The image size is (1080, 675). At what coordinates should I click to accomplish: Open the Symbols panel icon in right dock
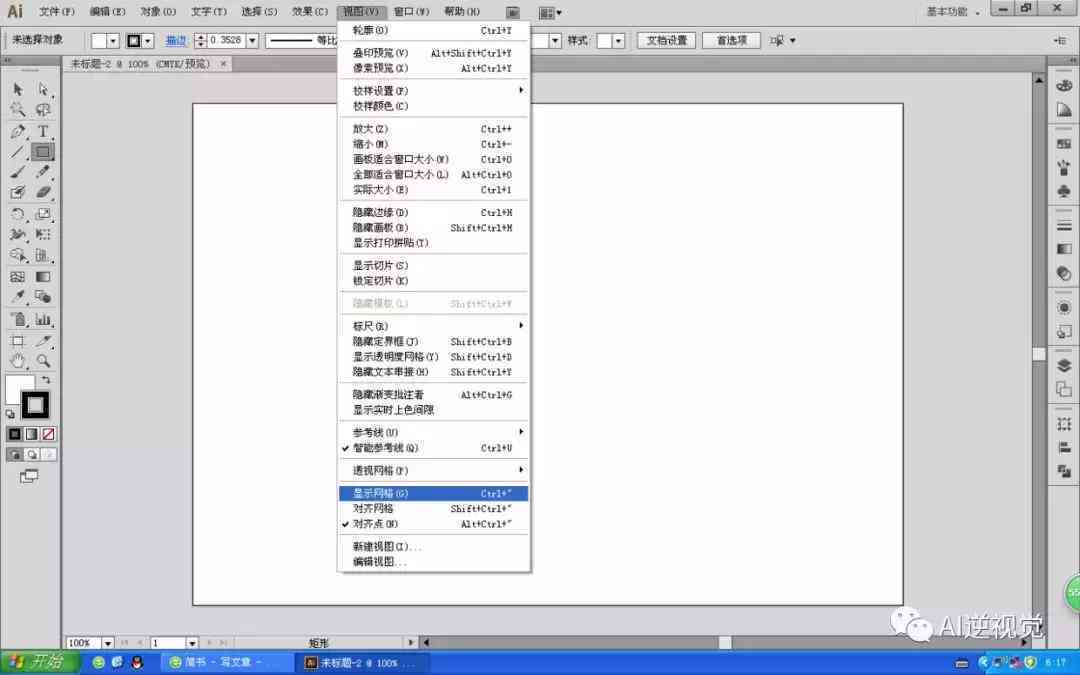point(1064,191)
